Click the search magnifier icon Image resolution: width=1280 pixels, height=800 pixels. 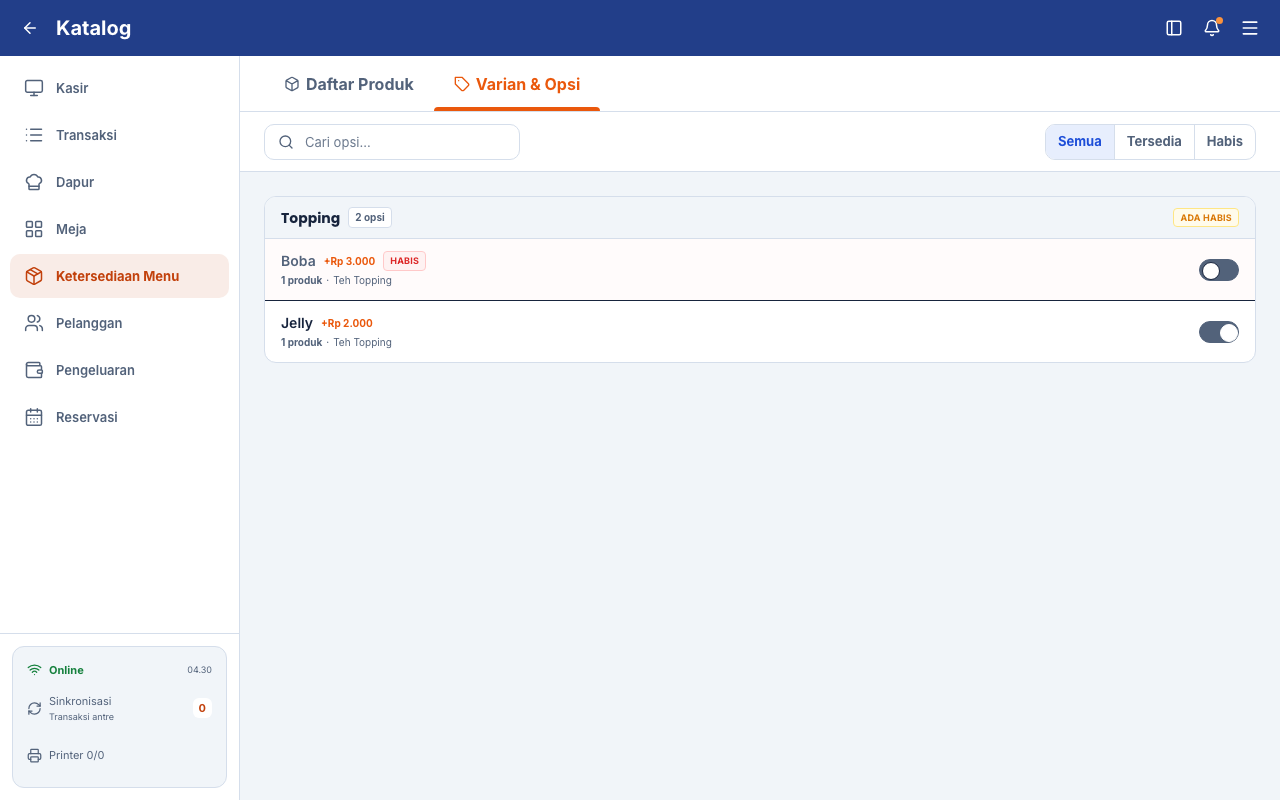click(286, 142)
